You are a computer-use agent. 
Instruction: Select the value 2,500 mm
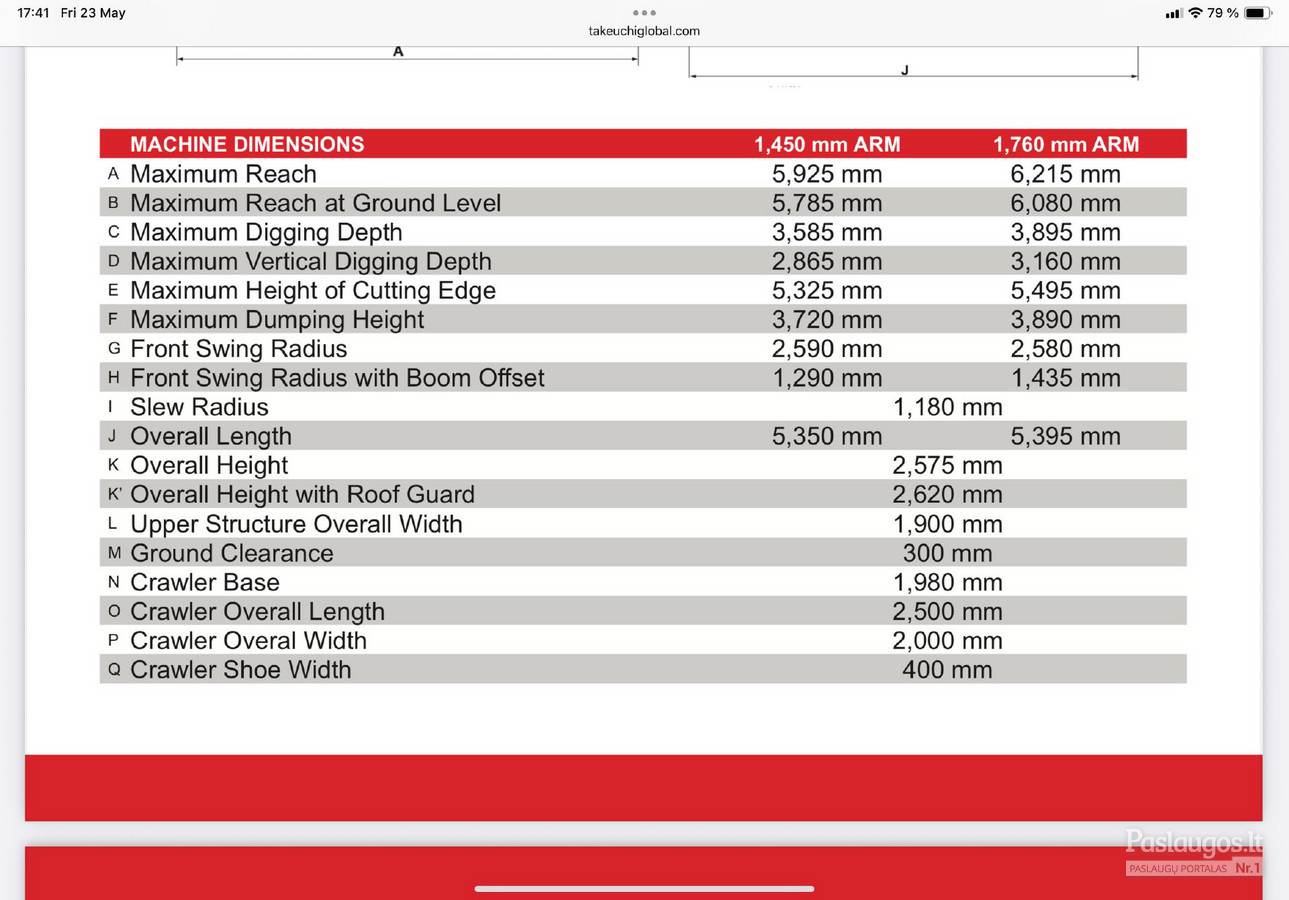[947, 611]
